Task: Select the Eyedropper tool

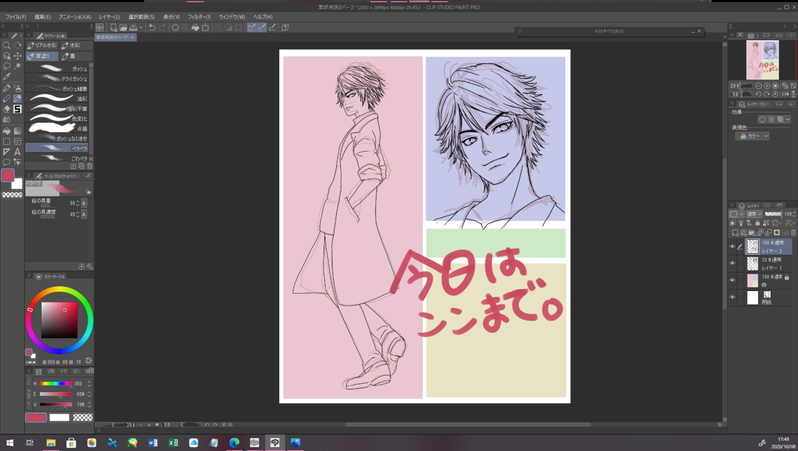Action: point(7,77)
